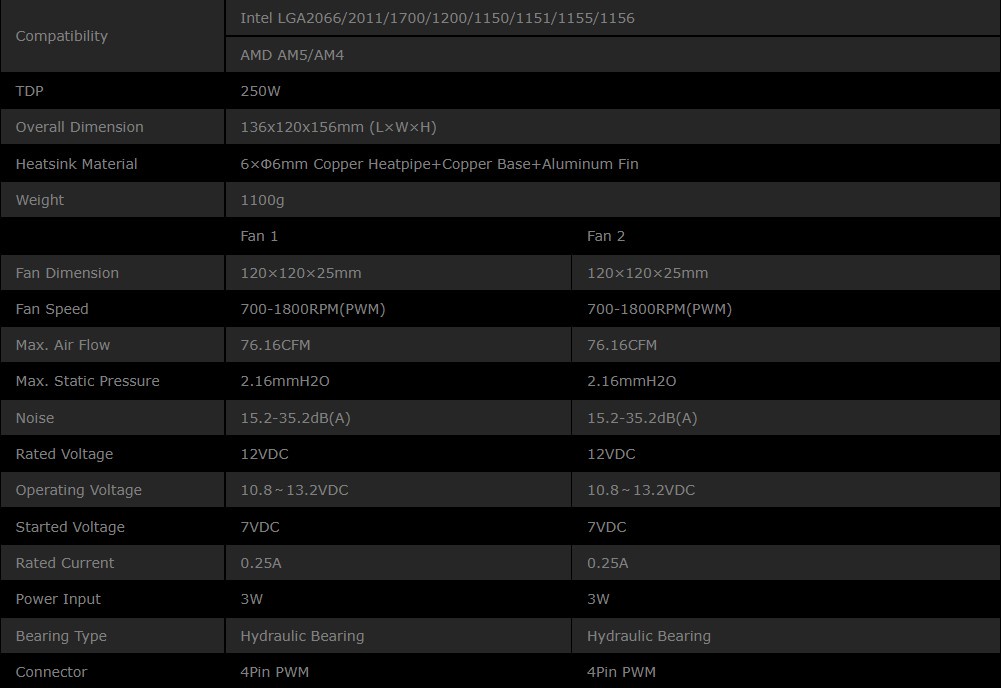Click the Fan 1 column header
Image resolution: width=1001 pixels, height=688 pixels.
260,236
